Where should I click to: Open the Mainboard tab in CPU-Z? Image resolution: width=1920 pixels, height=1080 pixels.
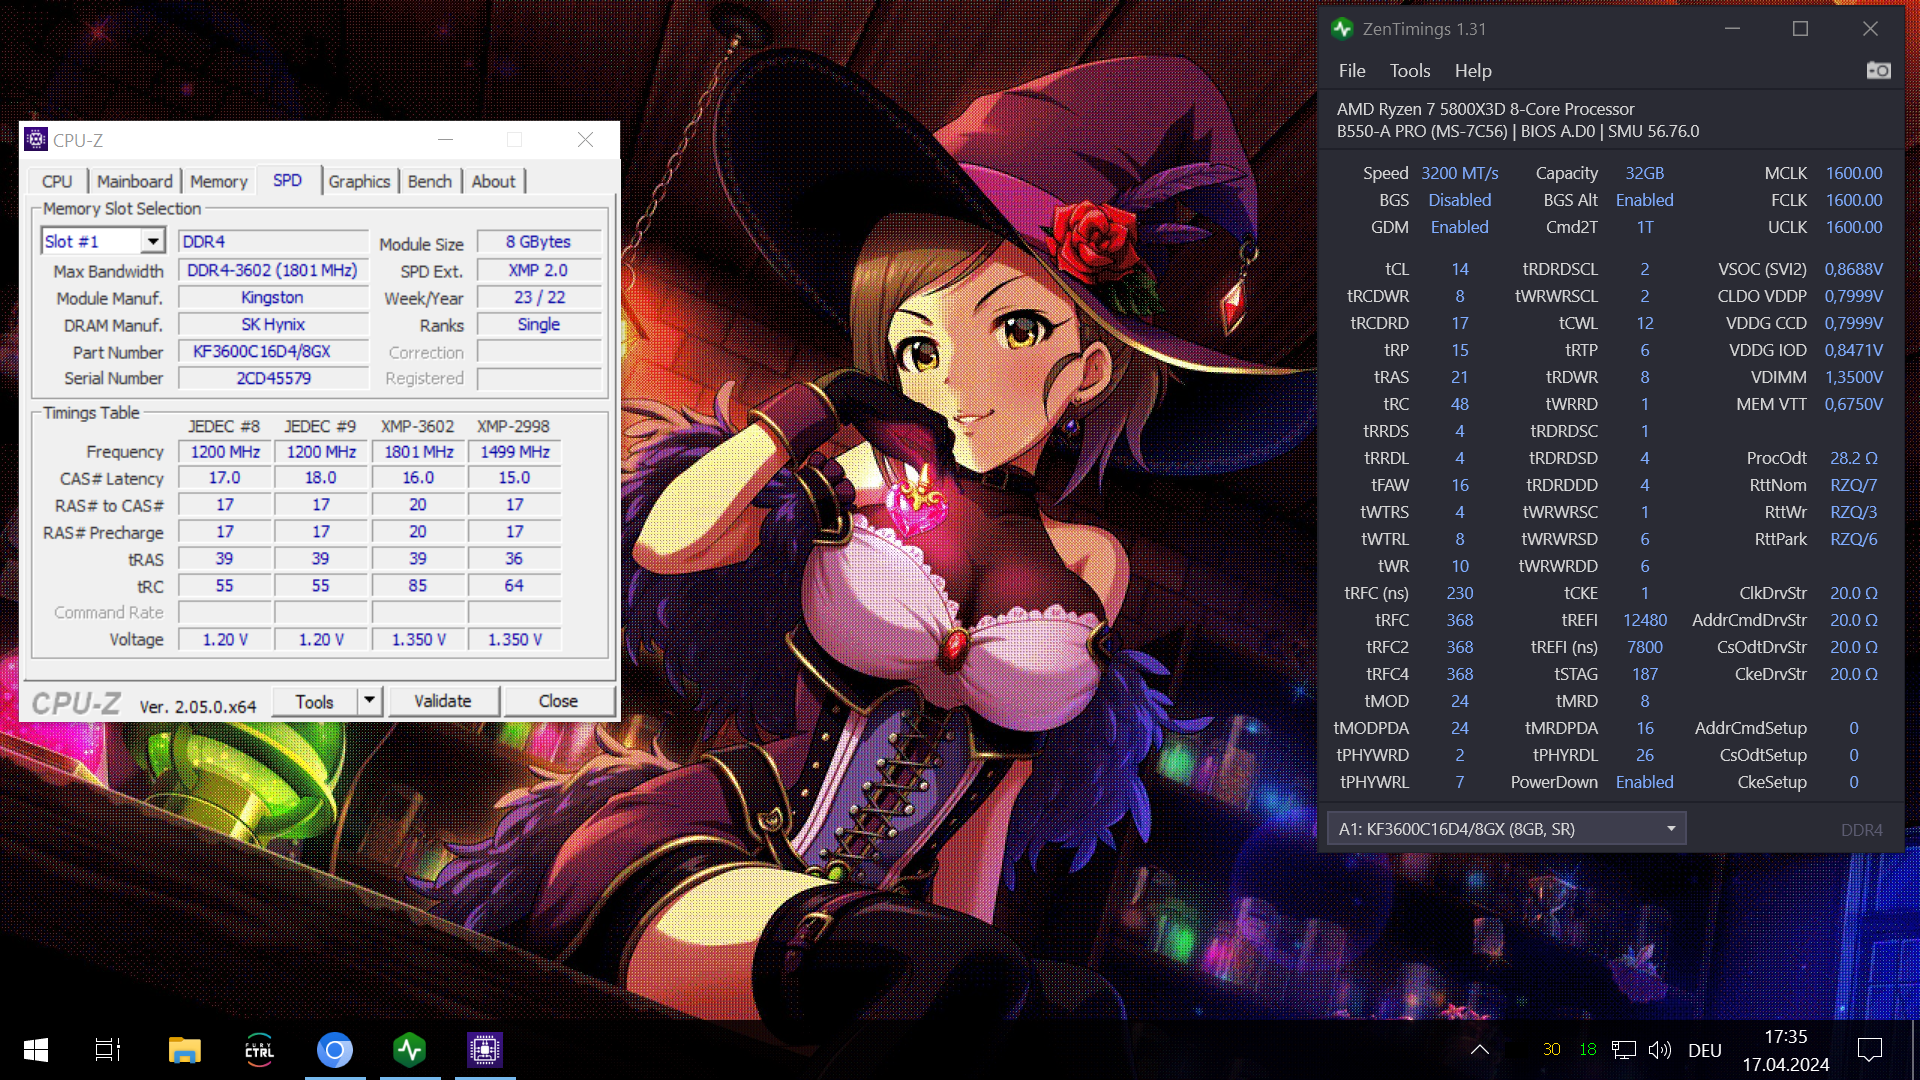point(134,181)
